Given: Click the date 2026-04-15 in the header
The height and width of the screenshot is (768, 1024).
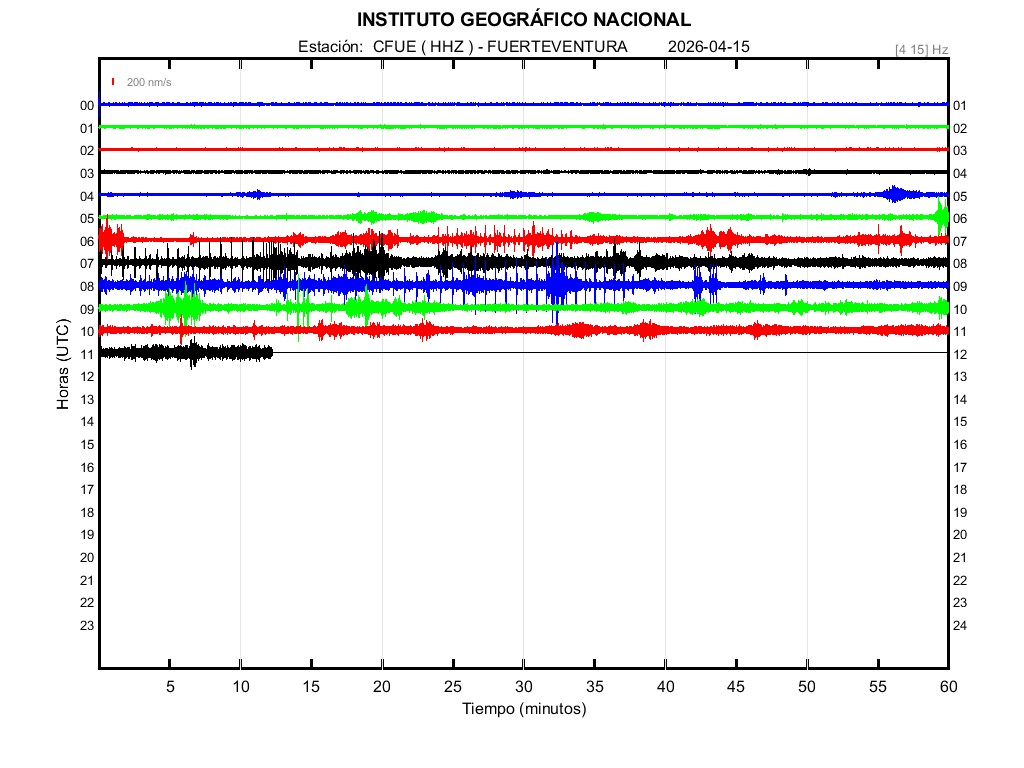Looking at the screenshot, I should click(x=708, y=47).
